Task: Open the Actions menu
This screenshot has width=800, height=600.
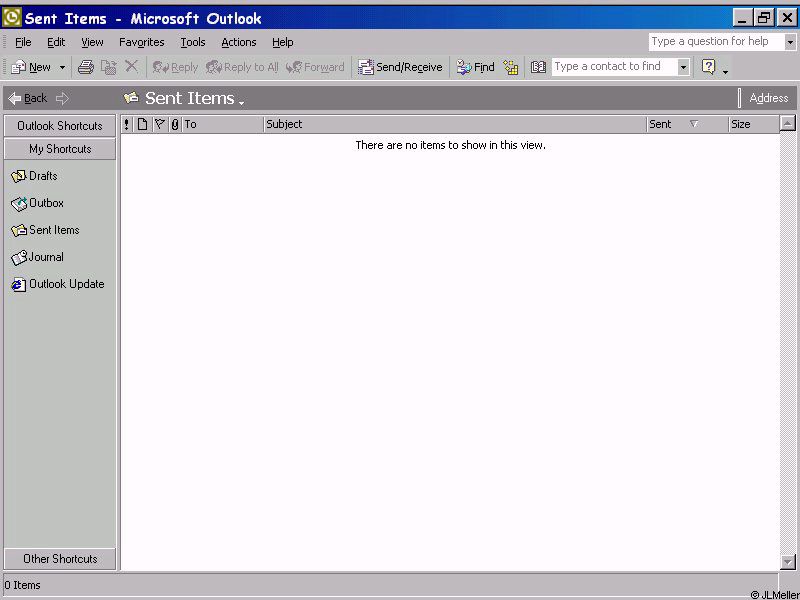Action: point(239,42)
